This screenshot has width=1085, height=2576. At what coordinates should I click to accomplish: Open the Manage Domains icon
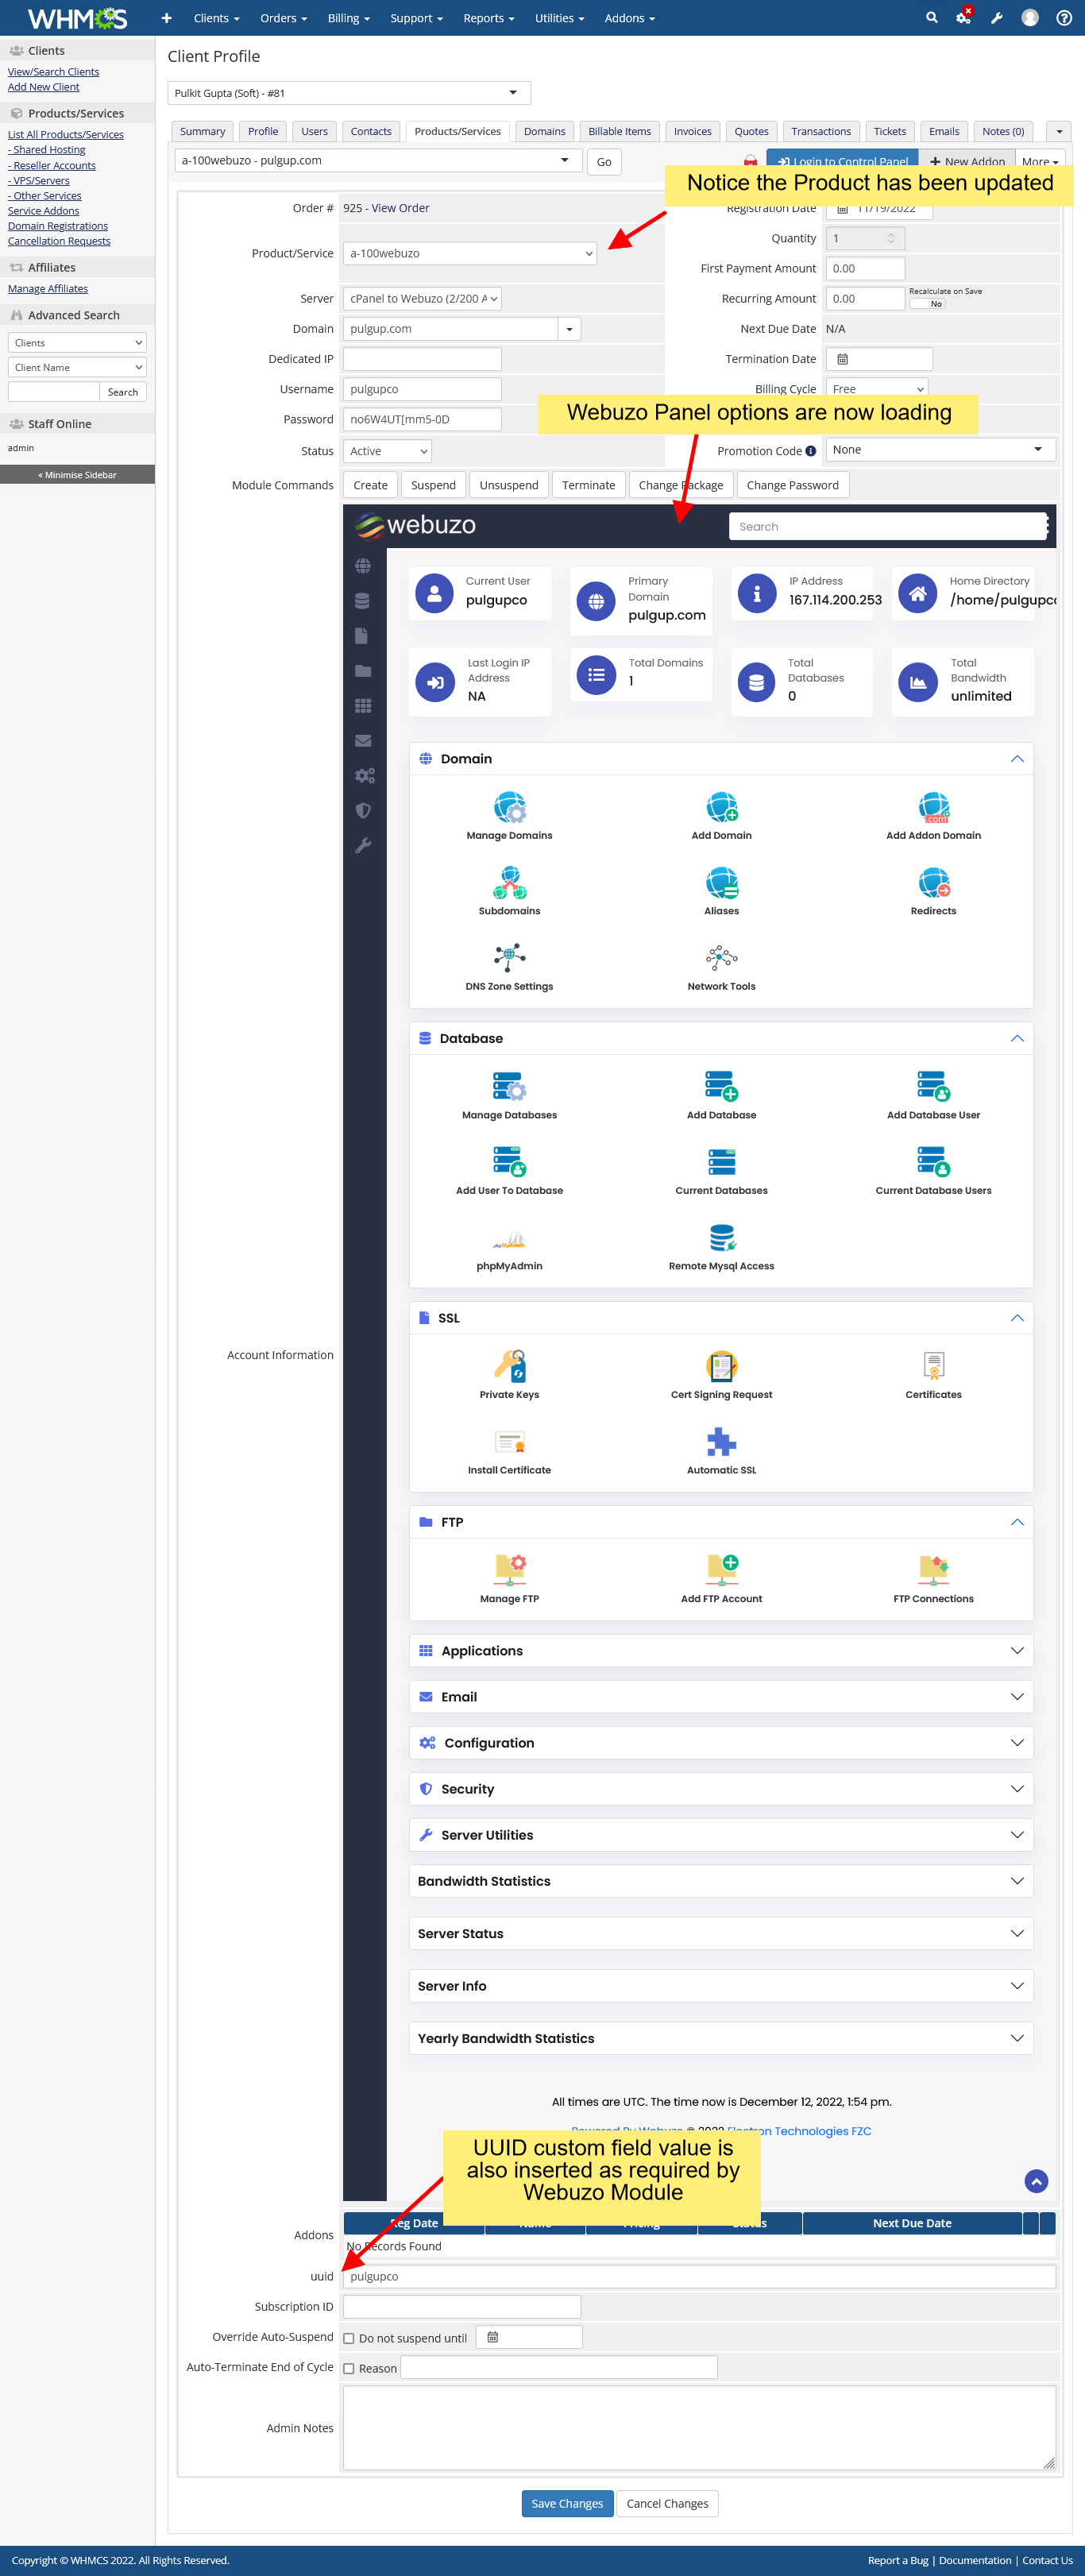coord(509,808)
